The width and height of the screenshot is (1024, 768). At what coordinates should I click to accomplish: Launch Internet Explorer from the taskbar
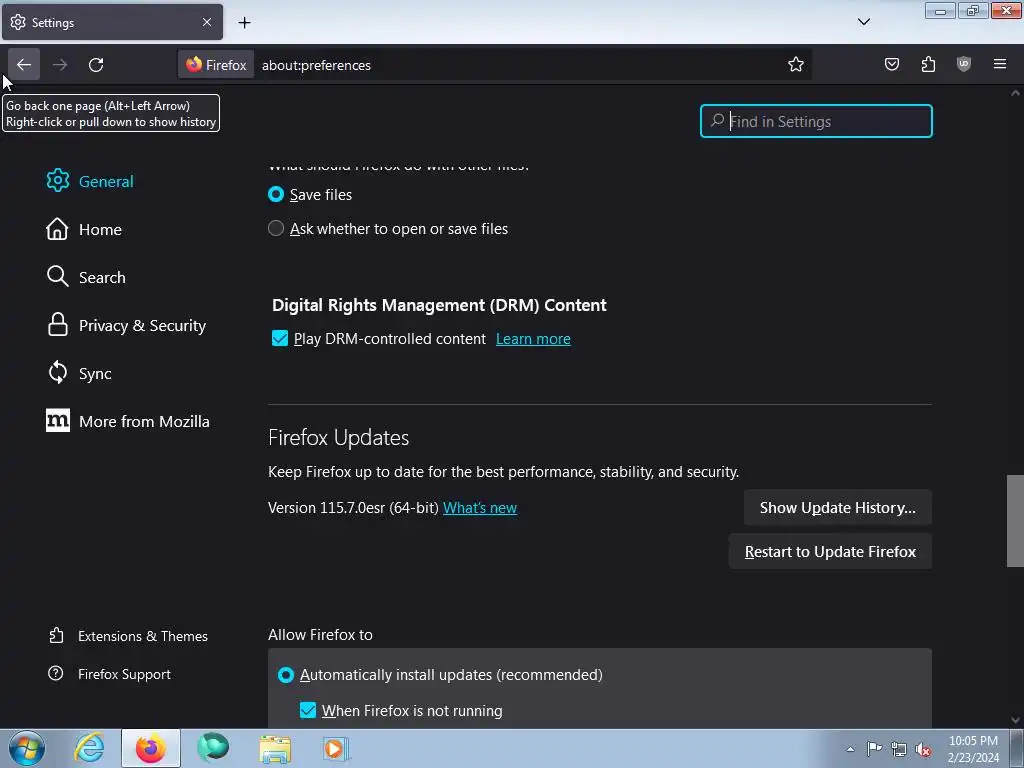click(x=89, y=748)
